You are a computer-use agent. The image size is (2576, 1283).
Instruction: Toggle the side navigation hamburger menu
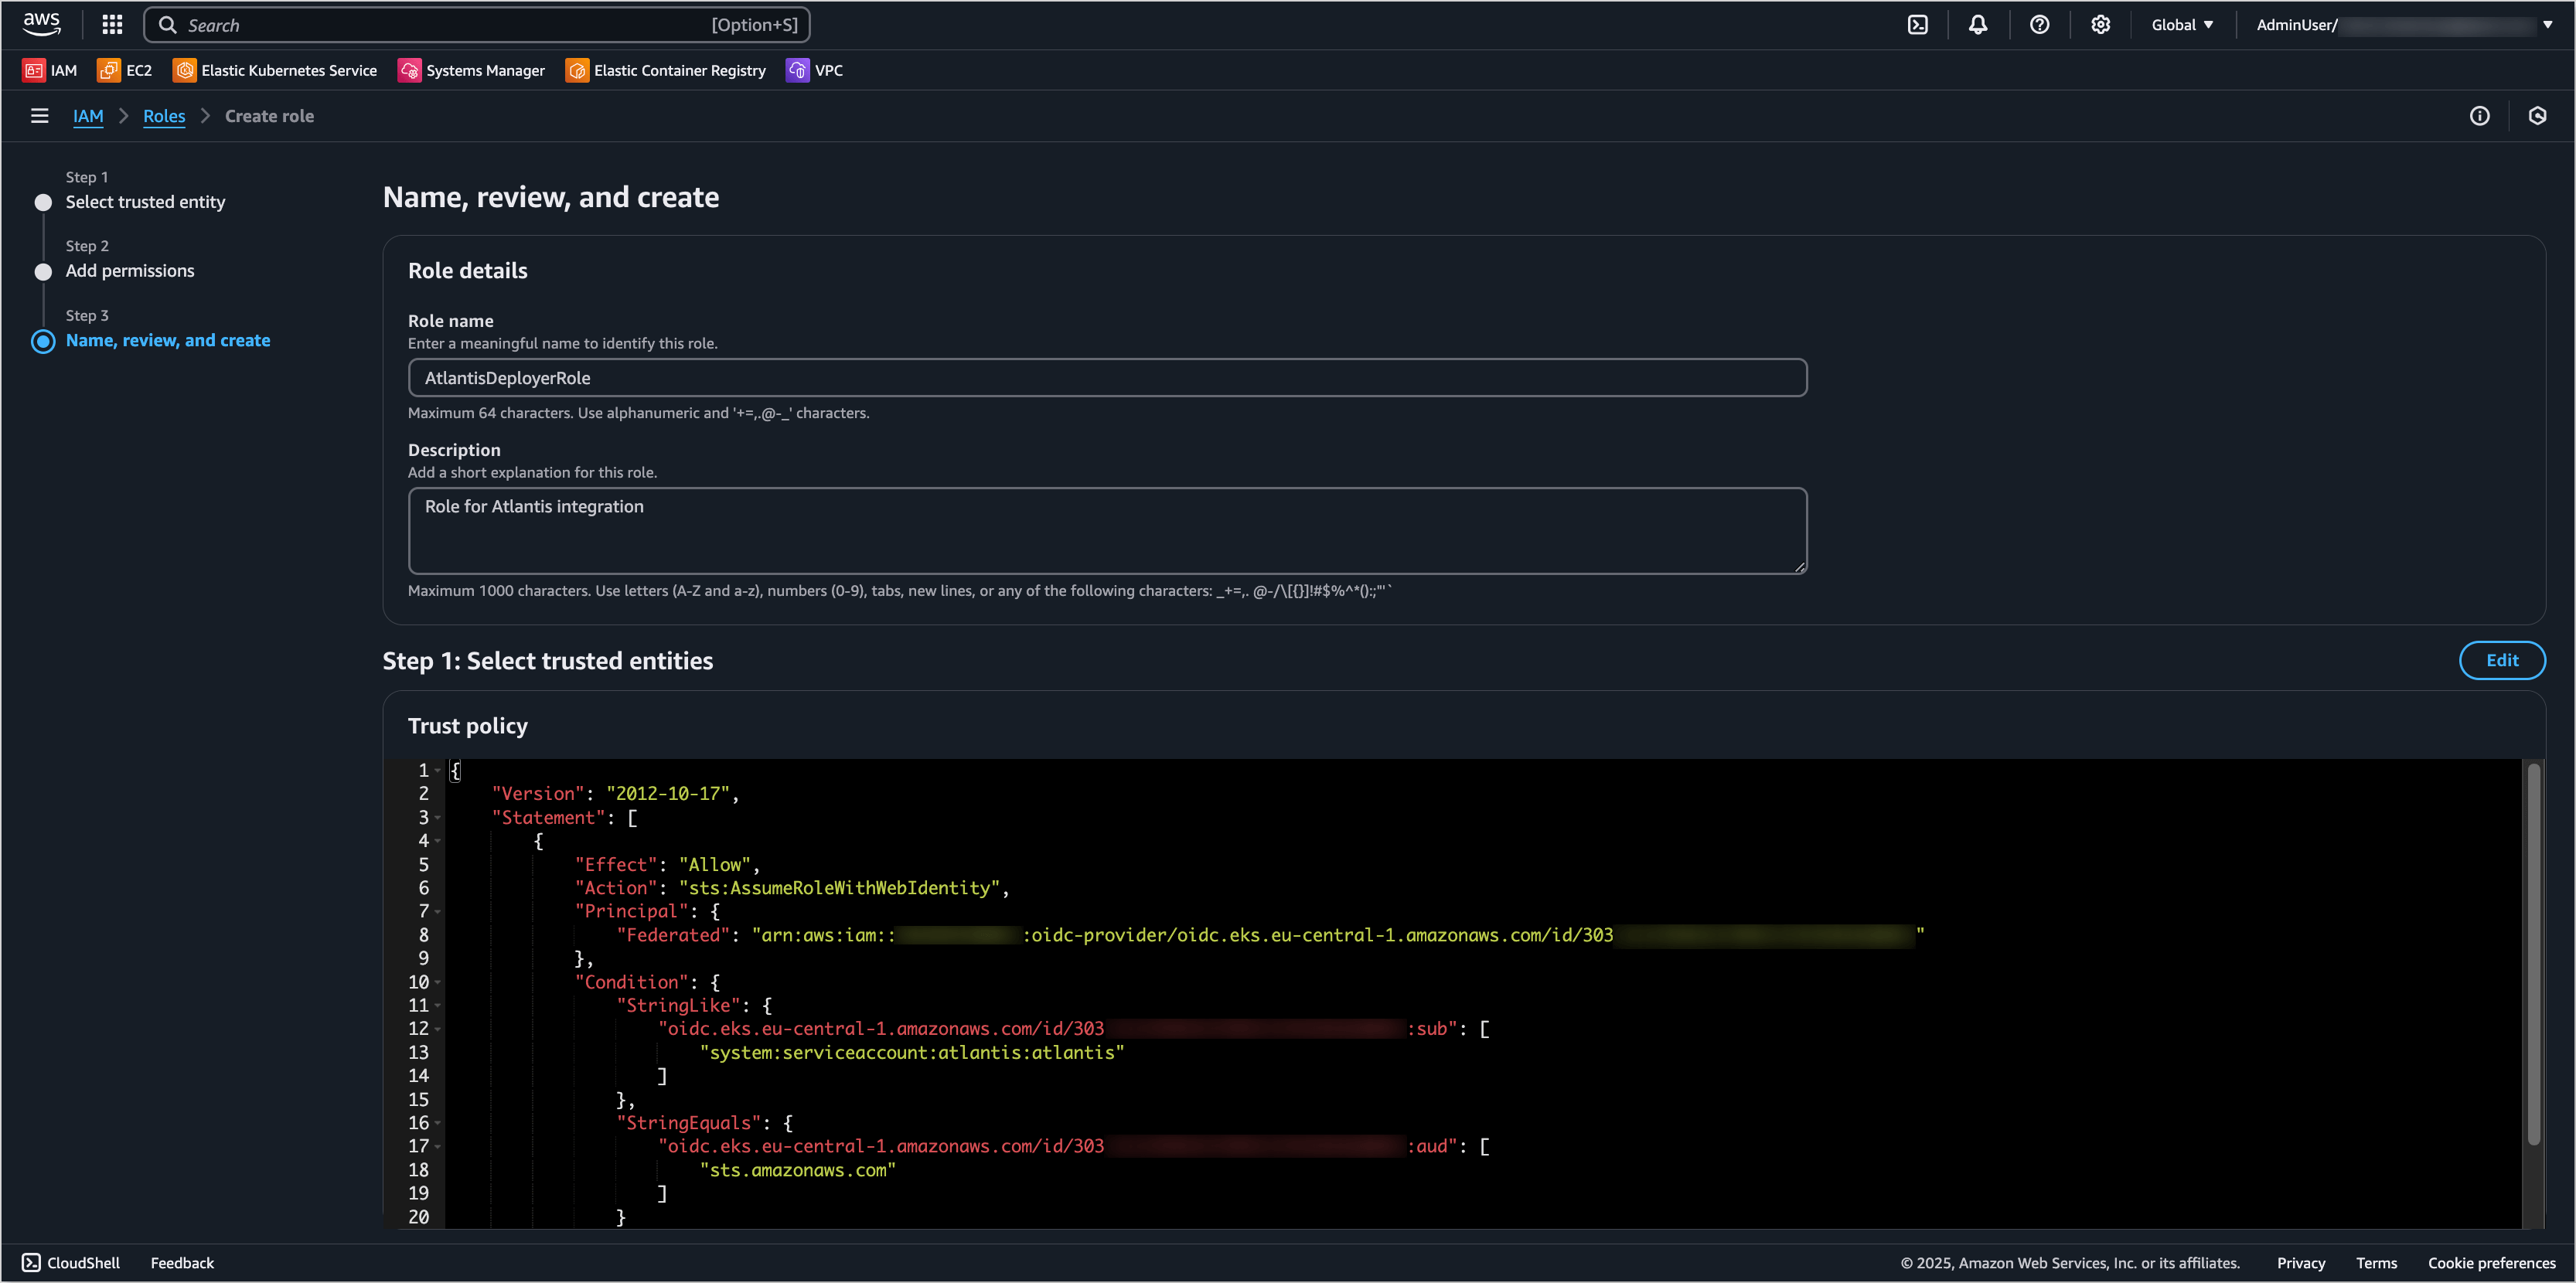(40, 116)
